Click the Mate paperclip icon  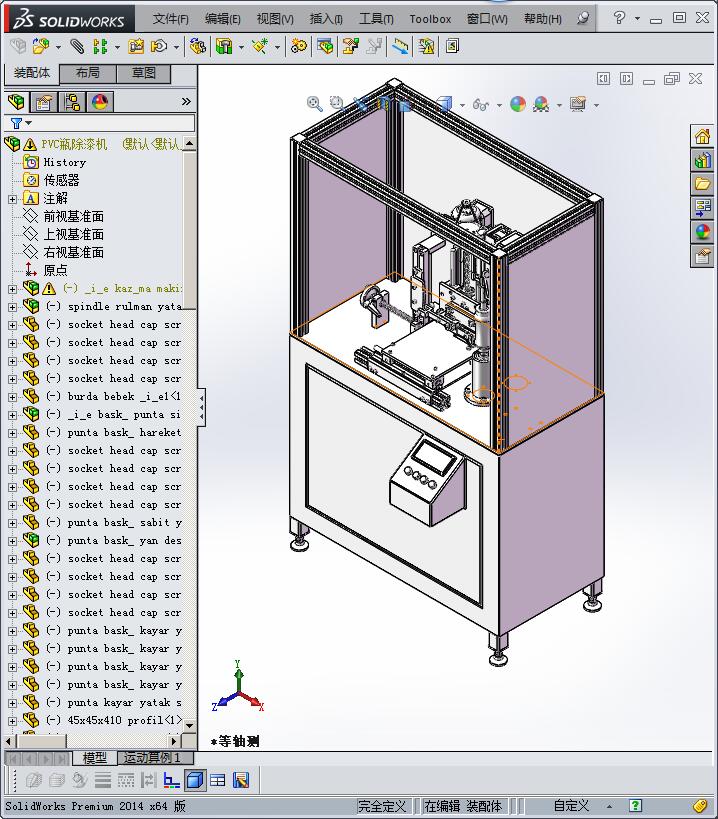77,46
